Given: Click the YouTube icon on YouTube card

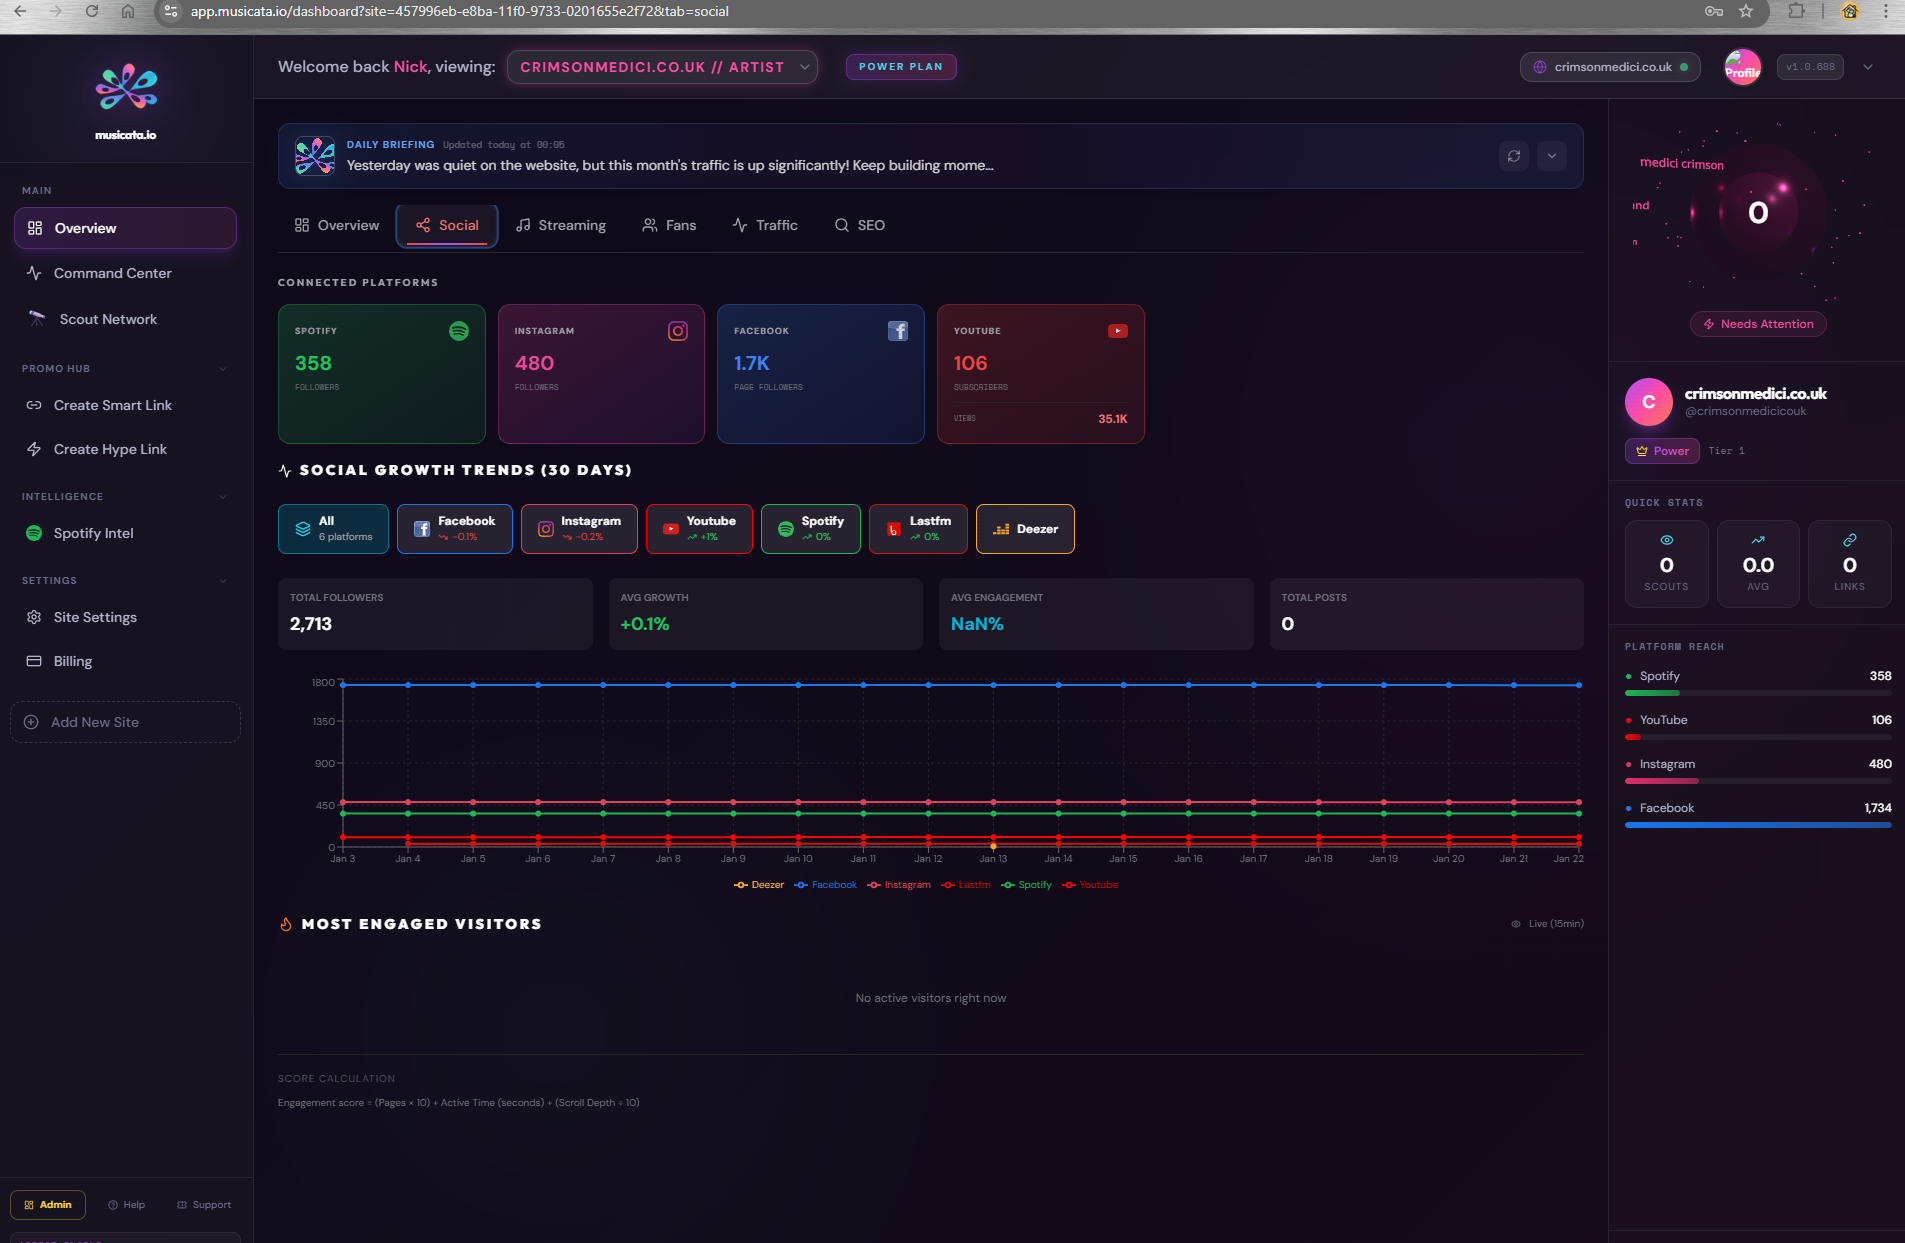Looking at the screenshot, I should click(x=1118, y=331).
